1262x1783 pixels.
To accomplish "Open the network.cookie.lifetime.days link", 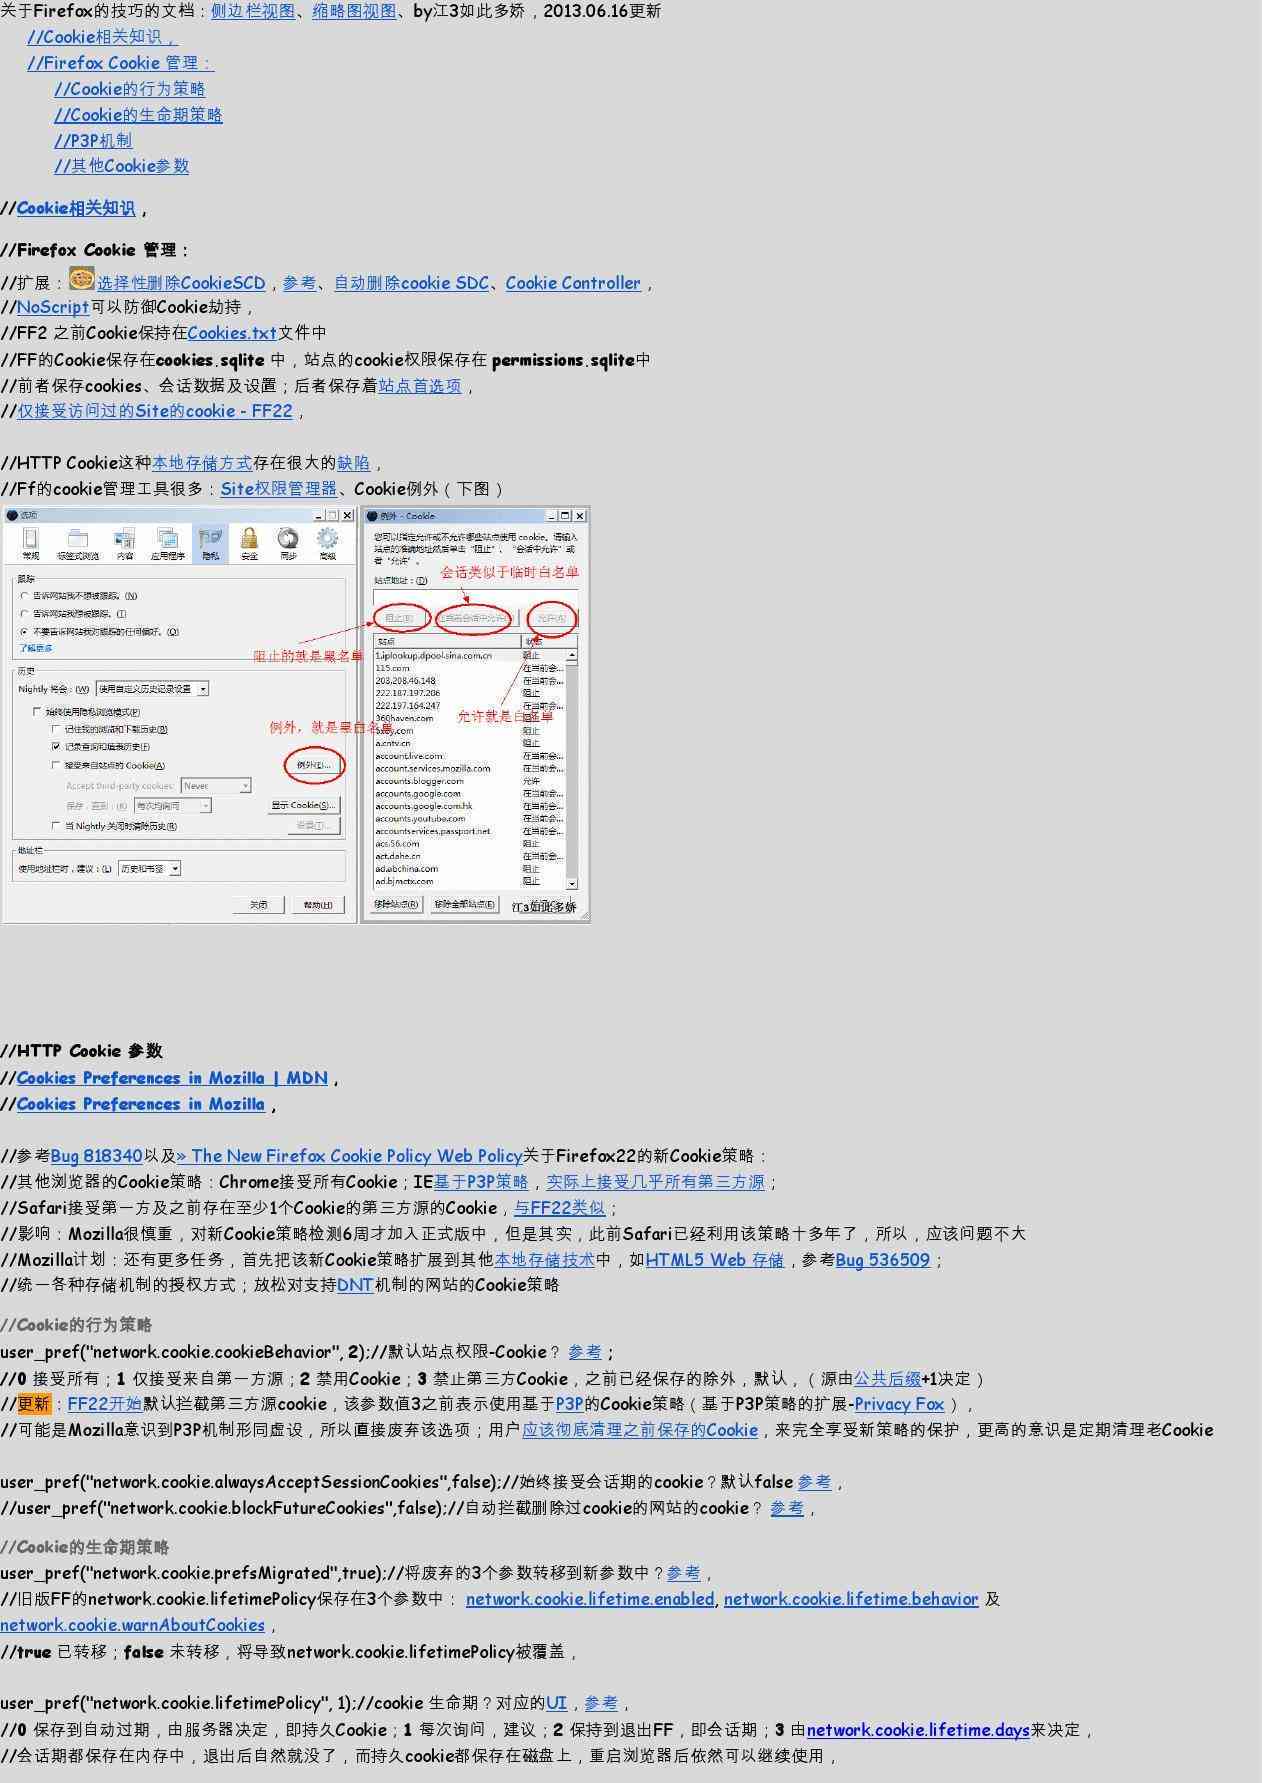I will [x=918, y=1730].
